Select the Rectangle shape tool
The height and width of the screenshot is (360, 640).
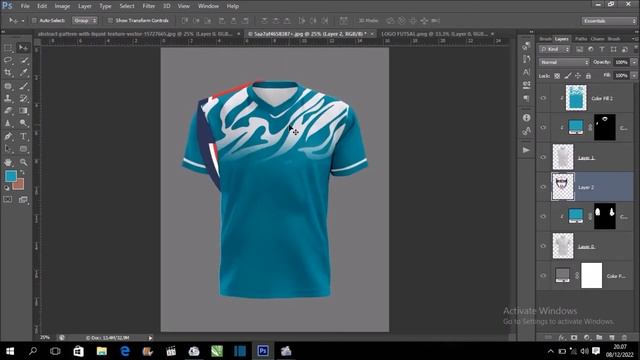tap(23, 149)
